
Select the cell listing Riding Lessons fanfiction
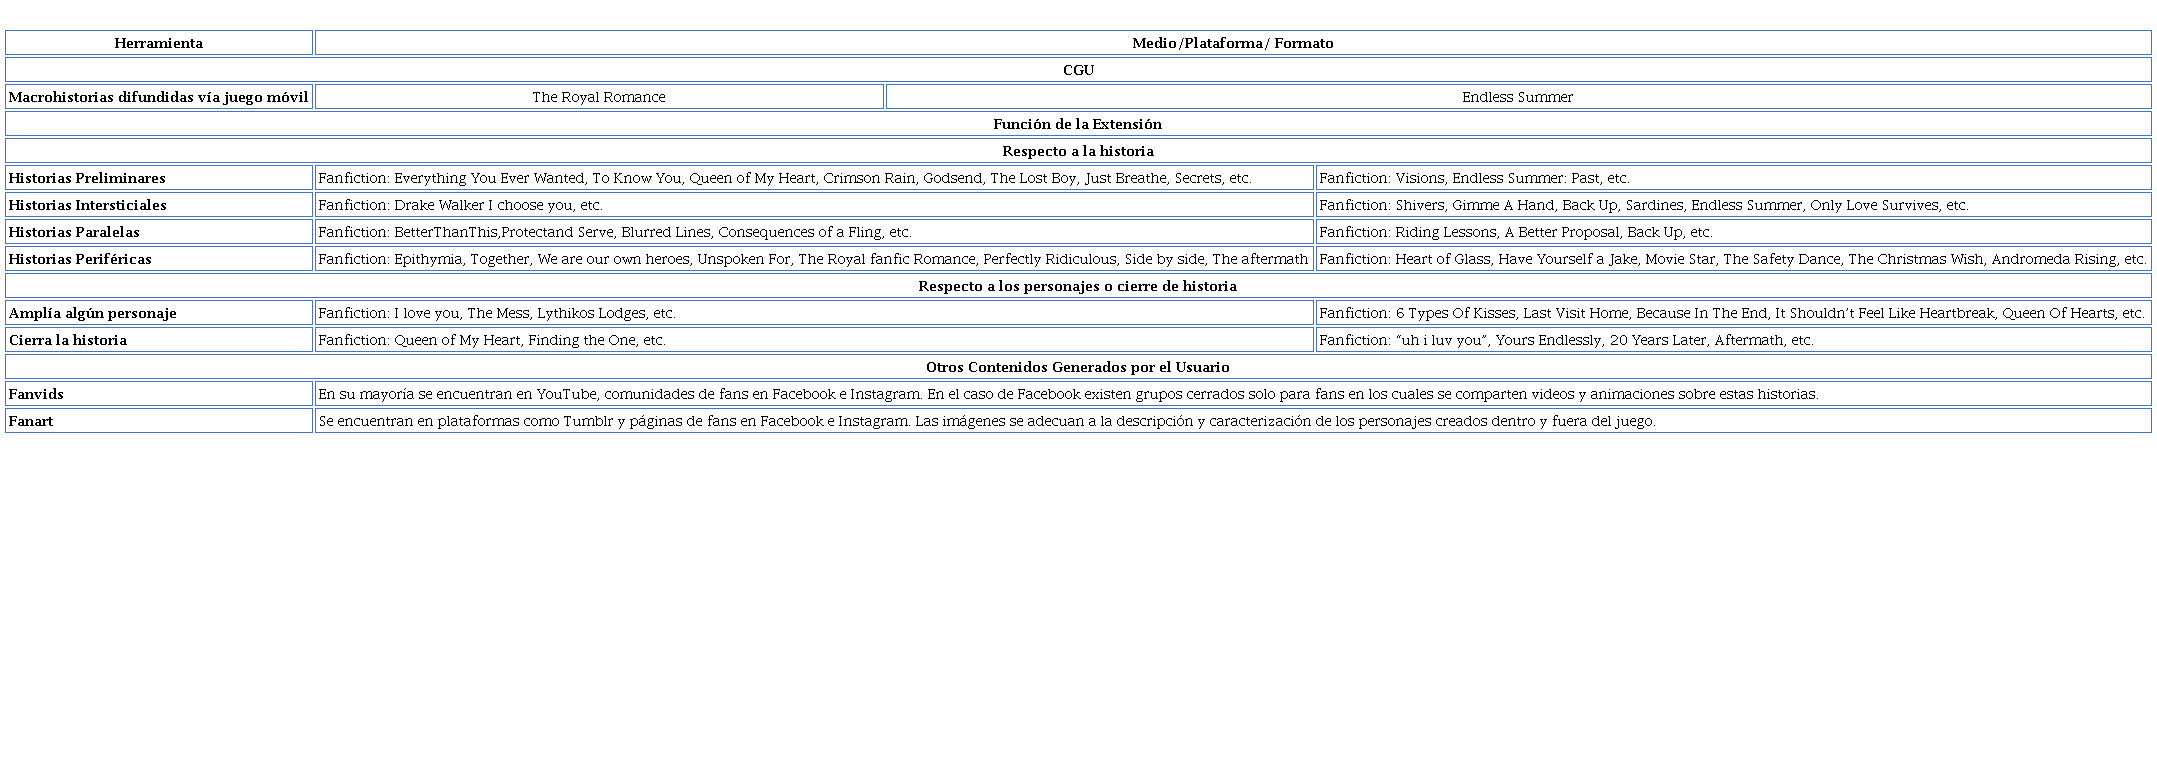coord(1515,232)
